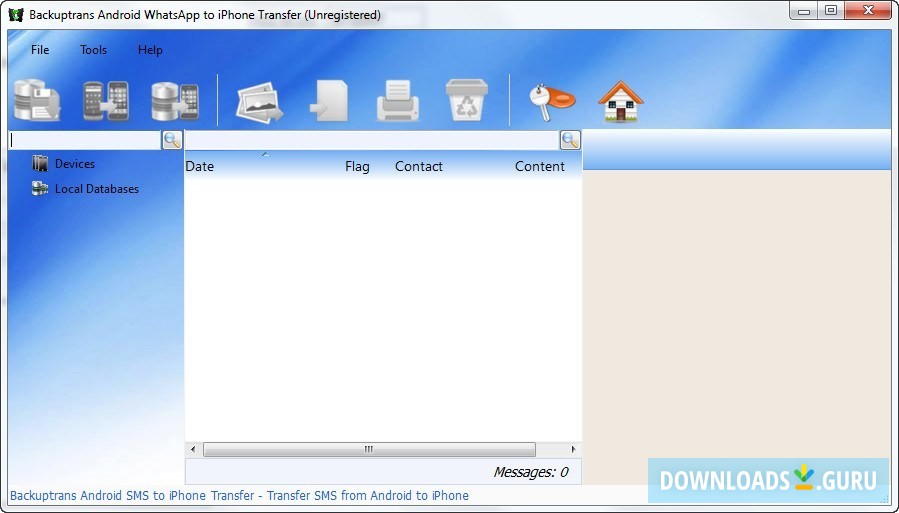Image resolution: width=899 pixels, height=513 pixels.
Task: Close the Backuptrans window
Action: pyautogui.click(x=868, y=11)
